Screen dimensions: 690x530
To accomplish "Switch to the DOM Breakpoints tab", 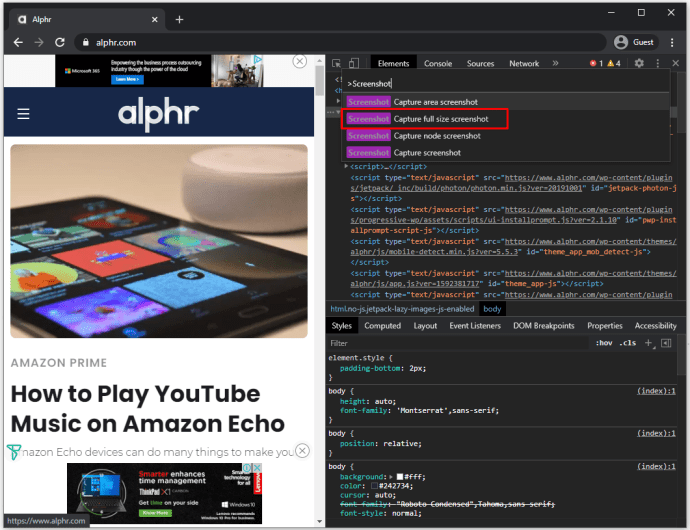I will [x=543, y=326].
